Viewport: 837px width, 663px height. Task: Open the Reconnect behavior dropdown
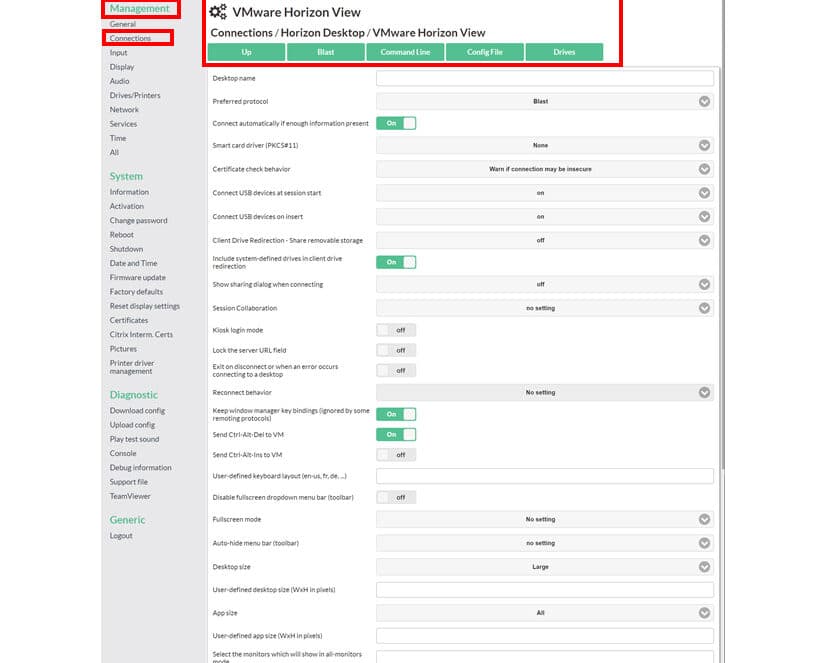(544, 392)
